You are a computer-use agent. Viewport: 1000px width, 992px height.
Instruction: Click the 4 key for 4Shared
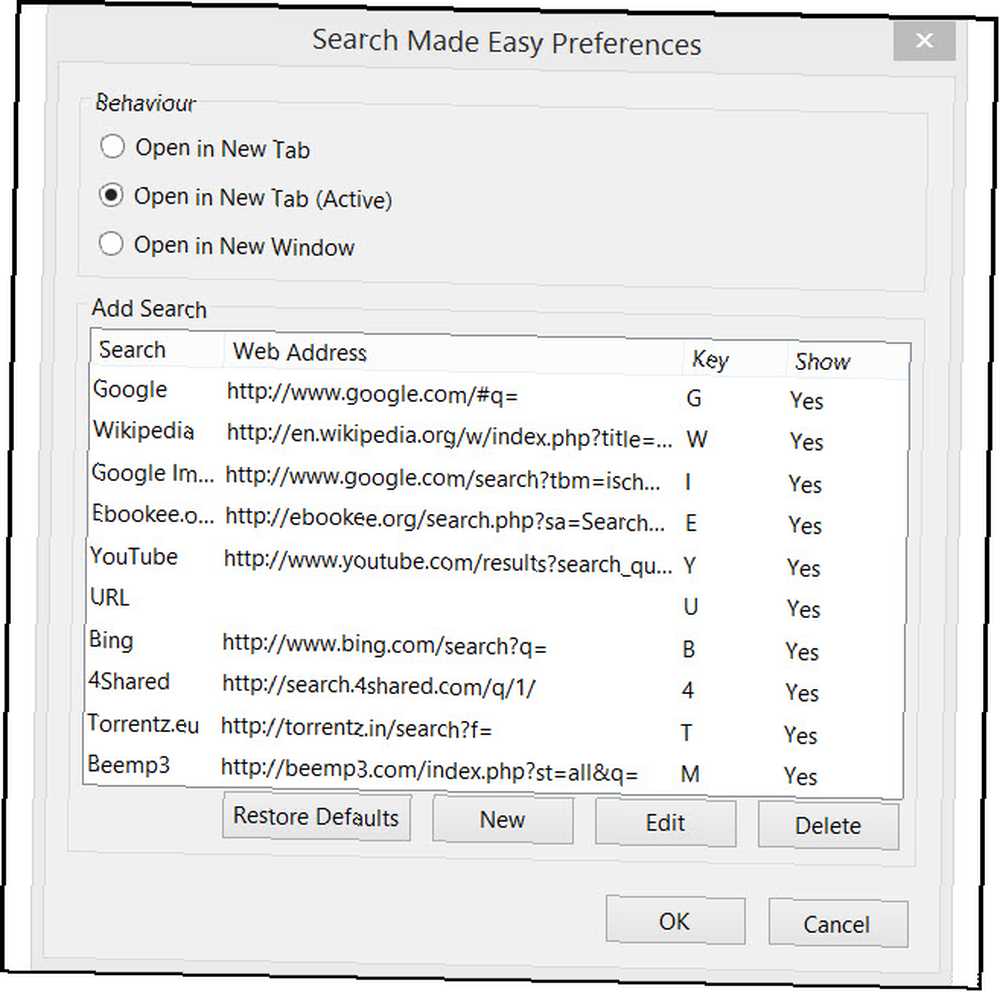[688, 690]
